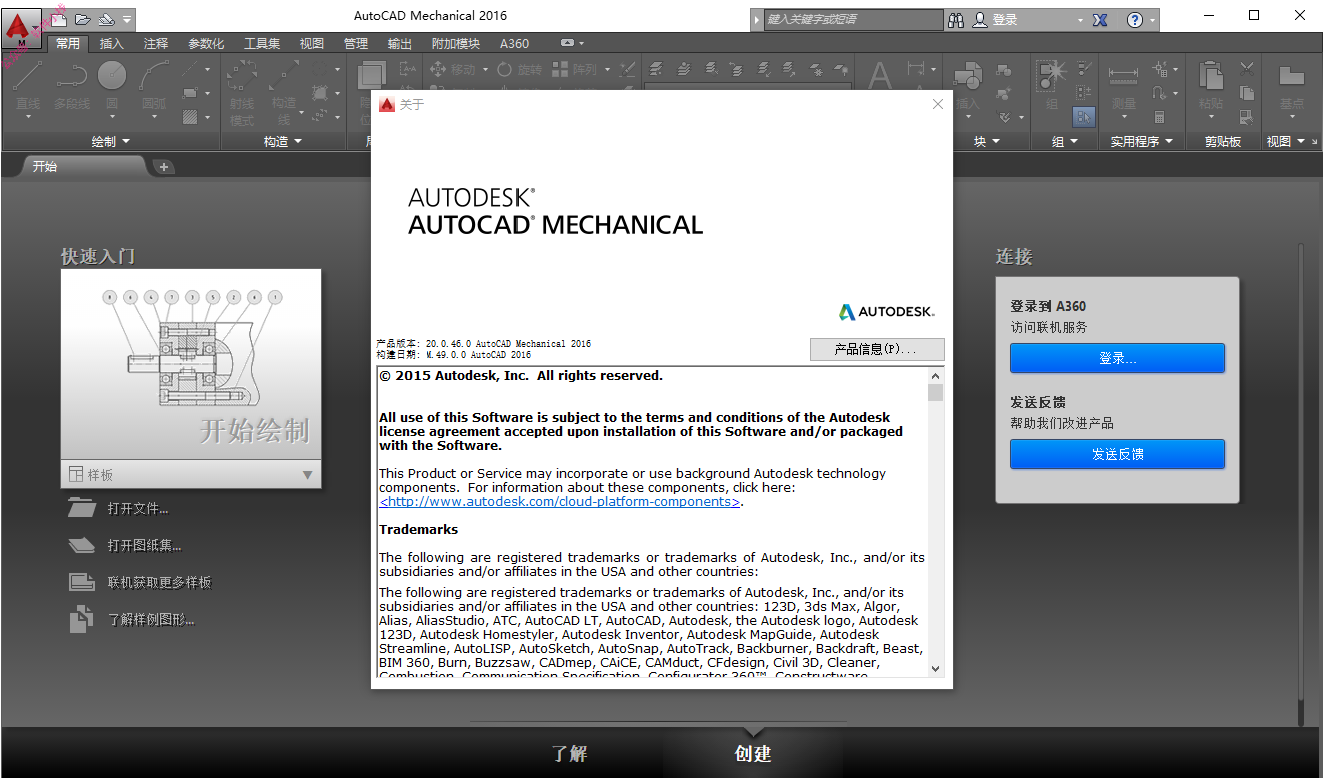The image size is (1324, 779).
Task: Click the Open folder icon in quick access toolbar
Action: [x=83, y=19]
